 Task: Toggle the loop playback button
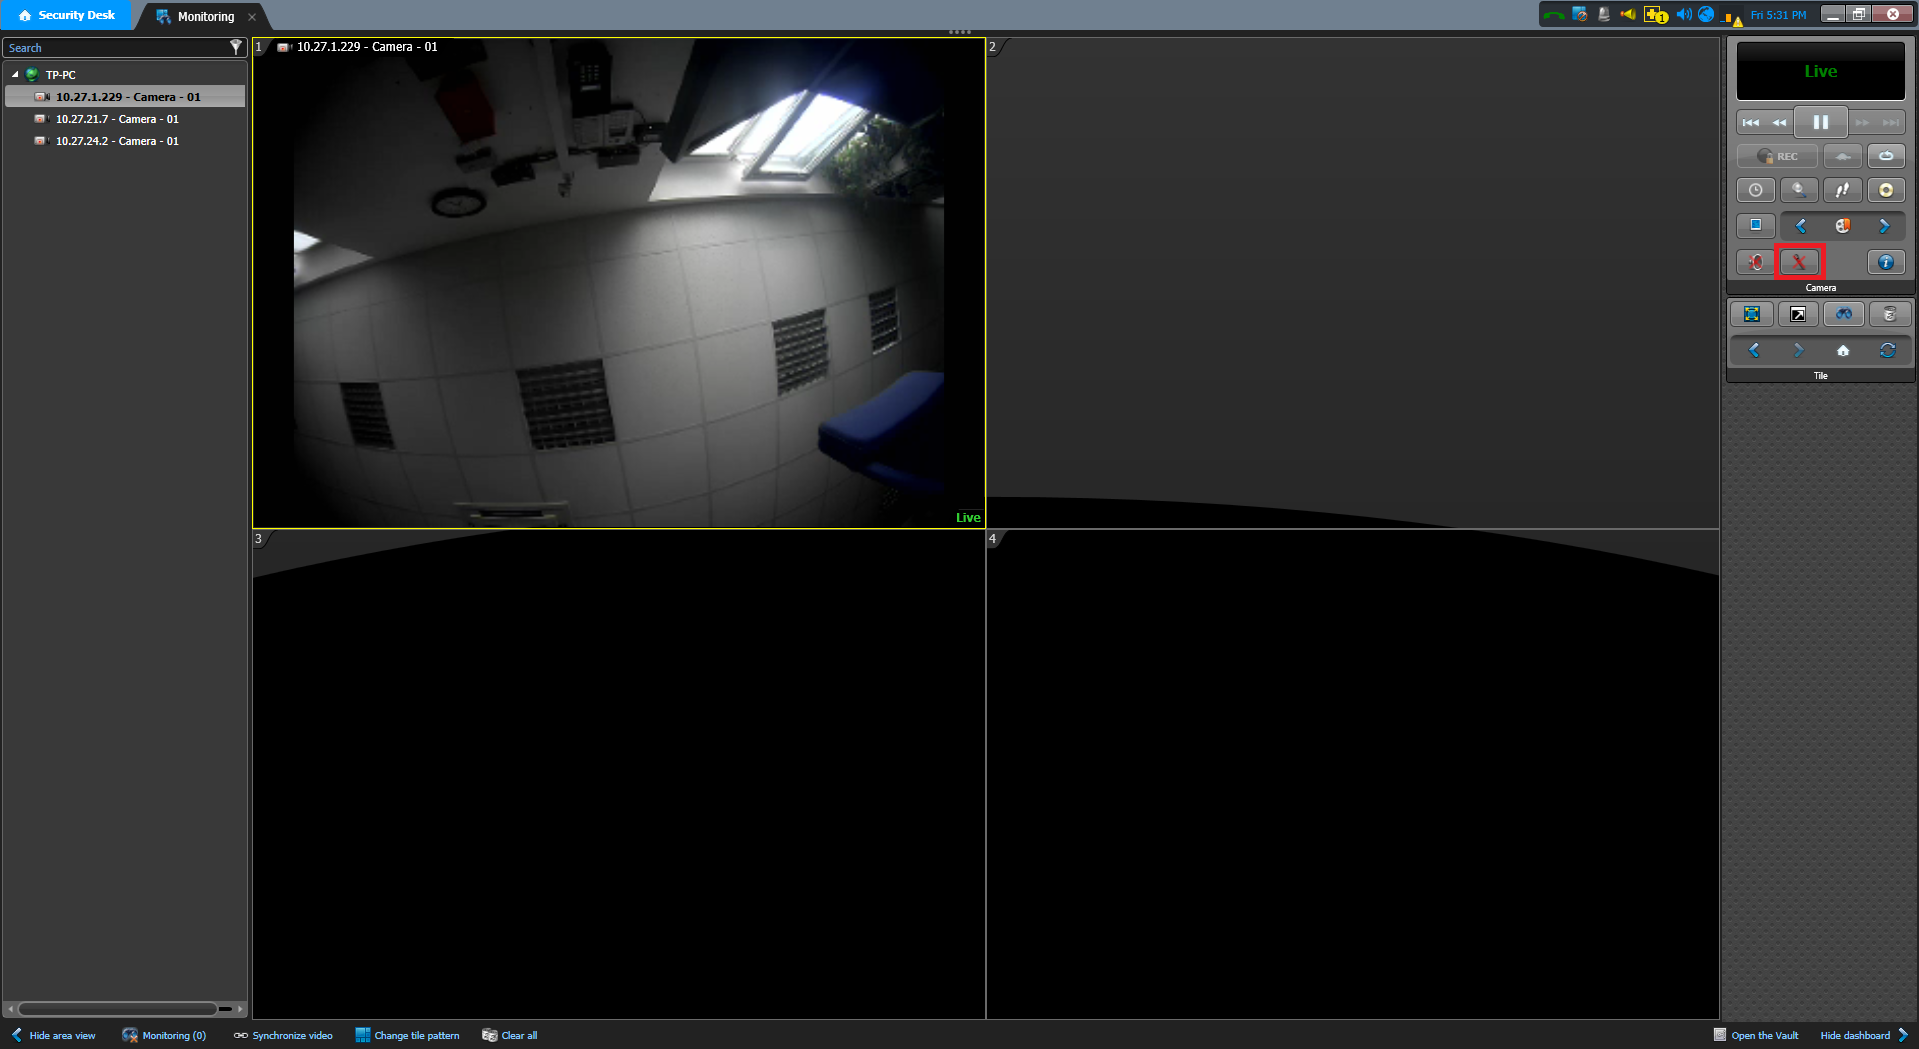(x=1885, y=156)
